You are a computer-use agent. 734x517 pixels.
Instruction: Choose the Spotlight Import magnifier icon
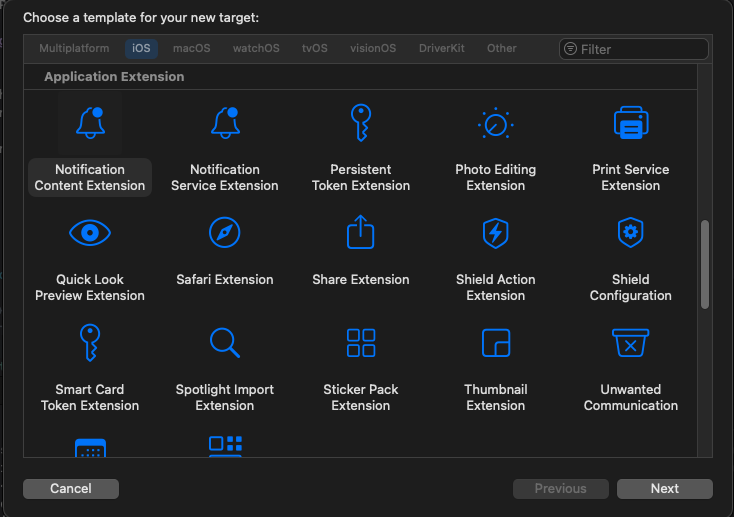click(x=225, y=343)
